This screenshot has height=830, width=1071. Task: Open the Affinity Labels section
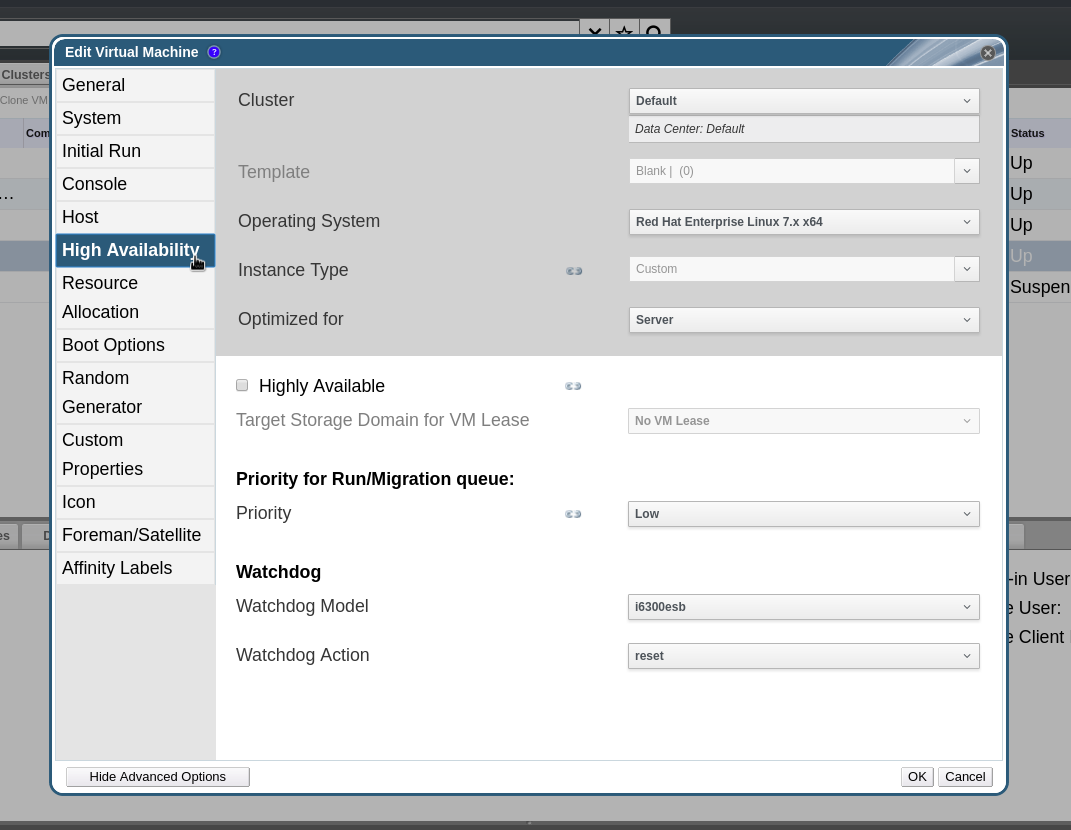tap(117, 567)
